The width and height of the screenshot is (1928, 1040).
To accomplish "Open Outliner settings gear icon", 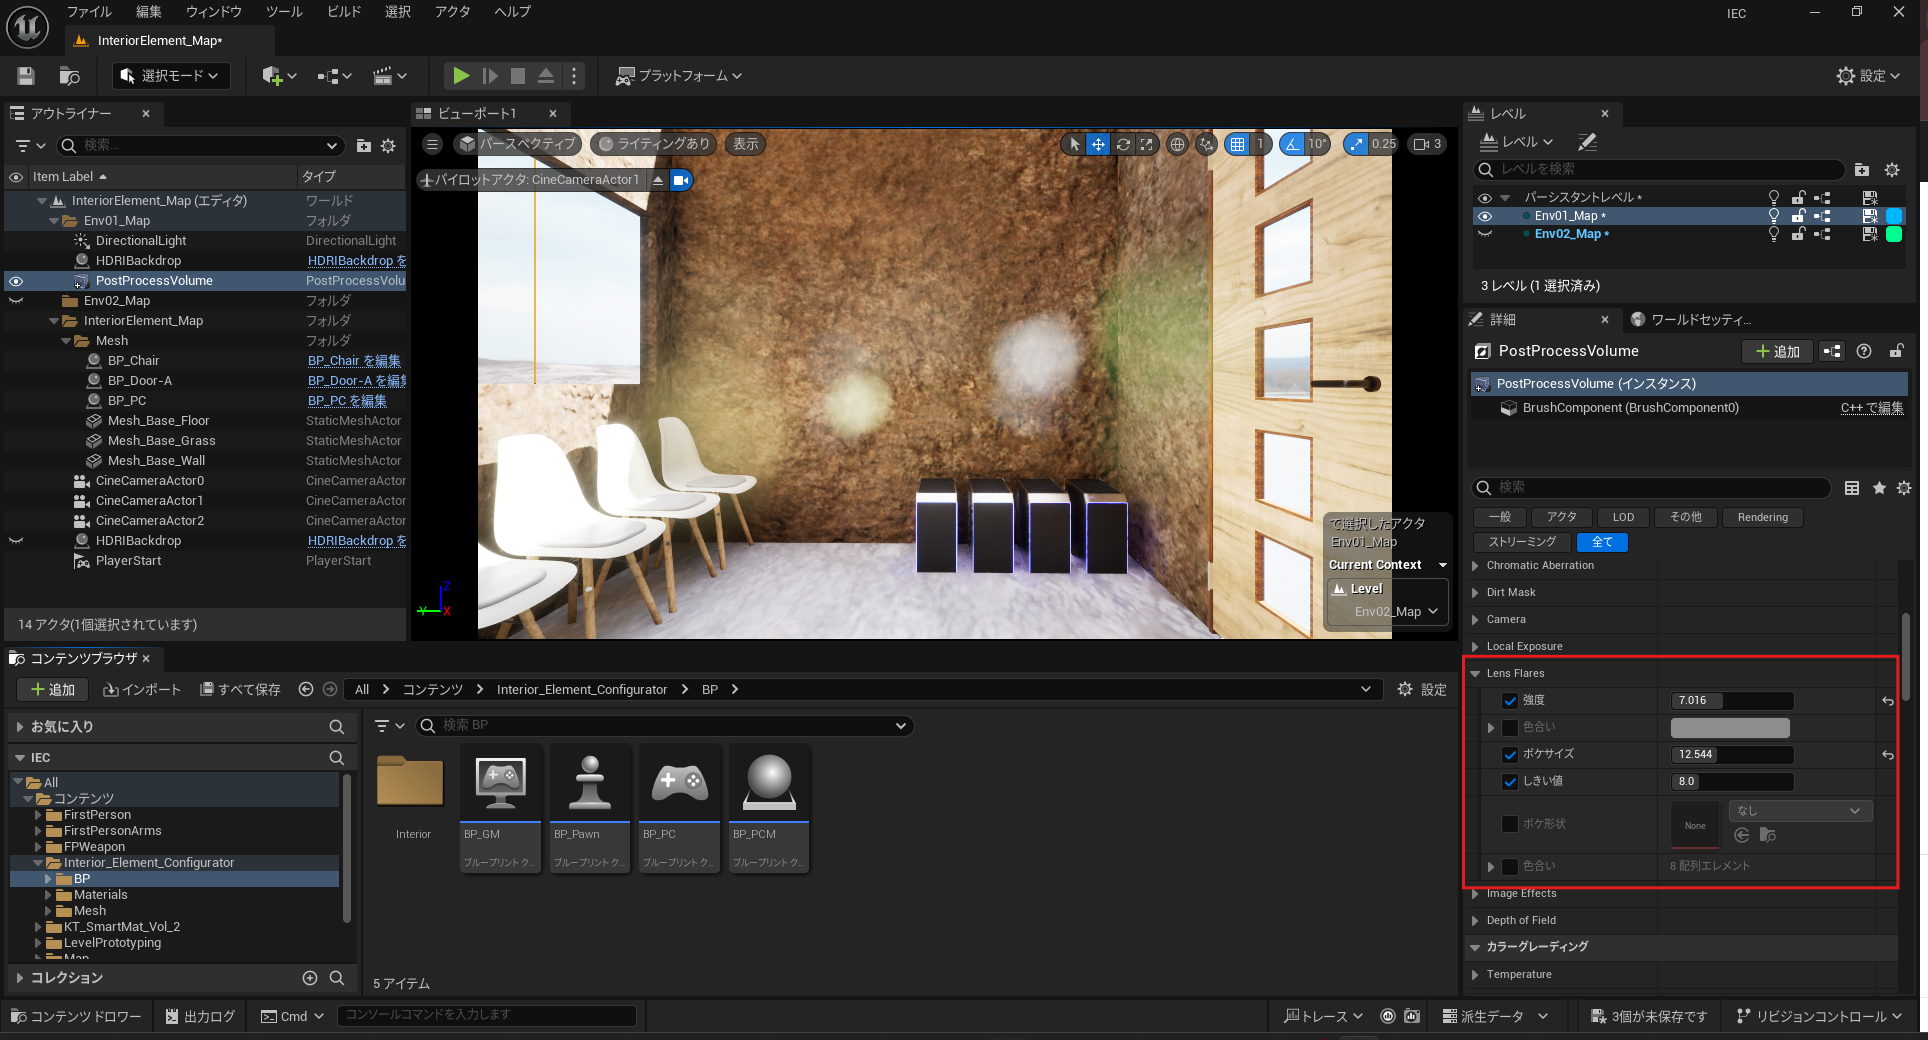I will pos(388,146).
